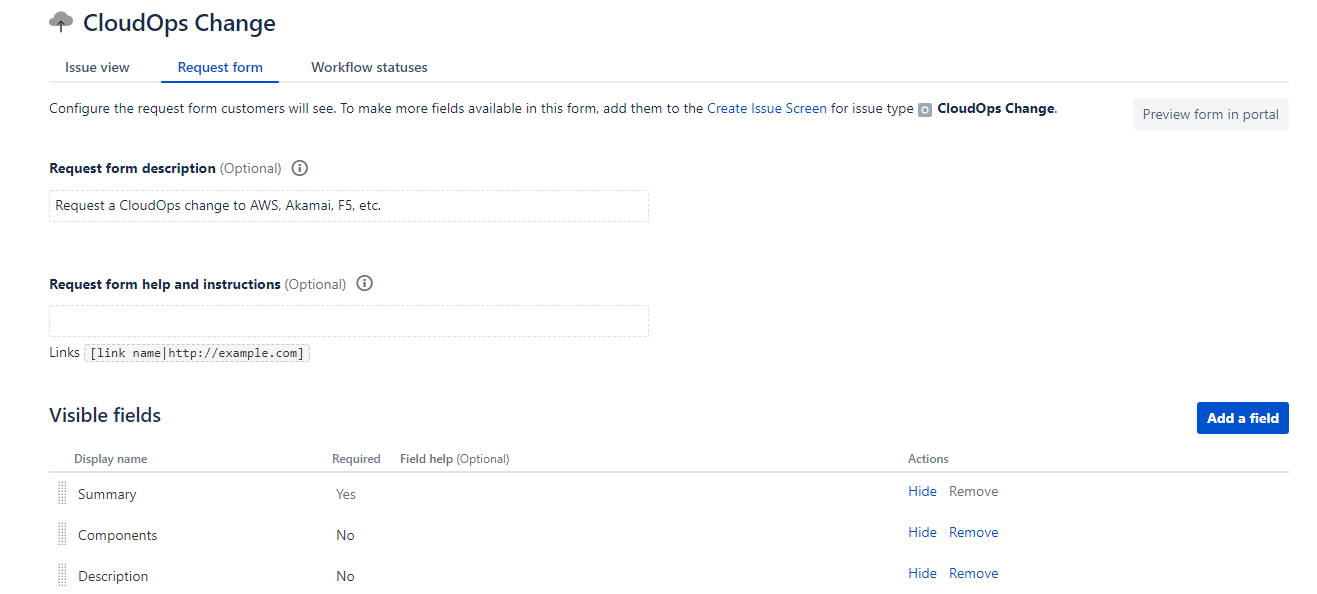Click the help and instructions input box
The image size is (1317, 594).
[348, 320]
